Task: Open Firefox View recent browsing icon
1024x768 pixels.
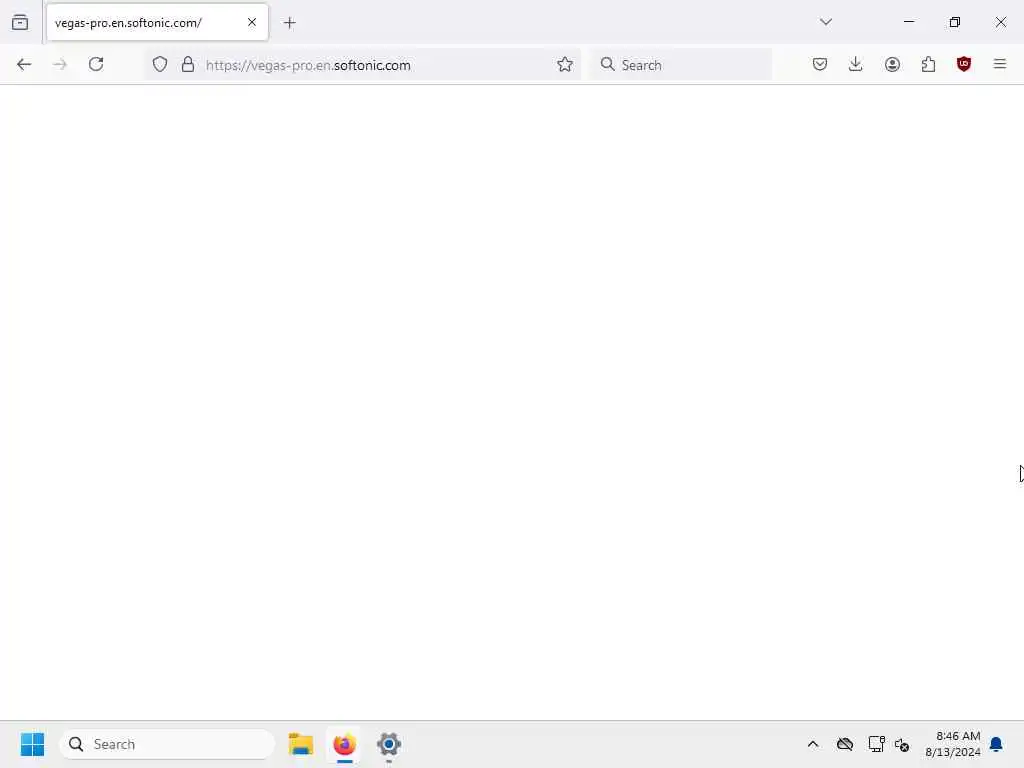Action: pyautogui.click(x=20, y=22)
